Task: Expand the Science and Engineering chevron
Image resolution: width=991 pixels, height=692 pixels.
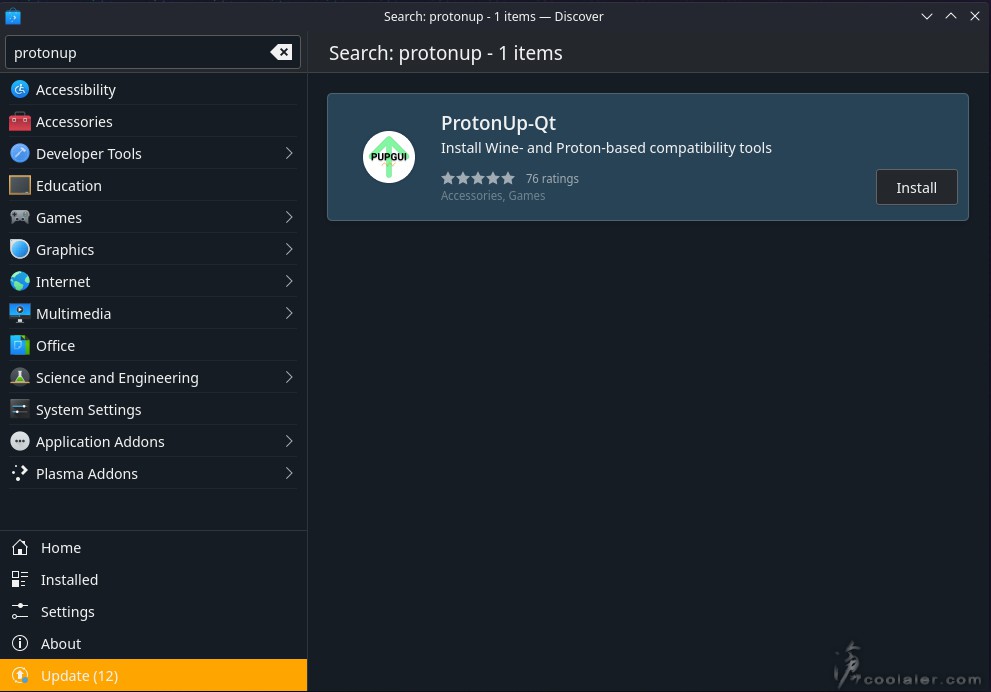Action: coord(289,377)
